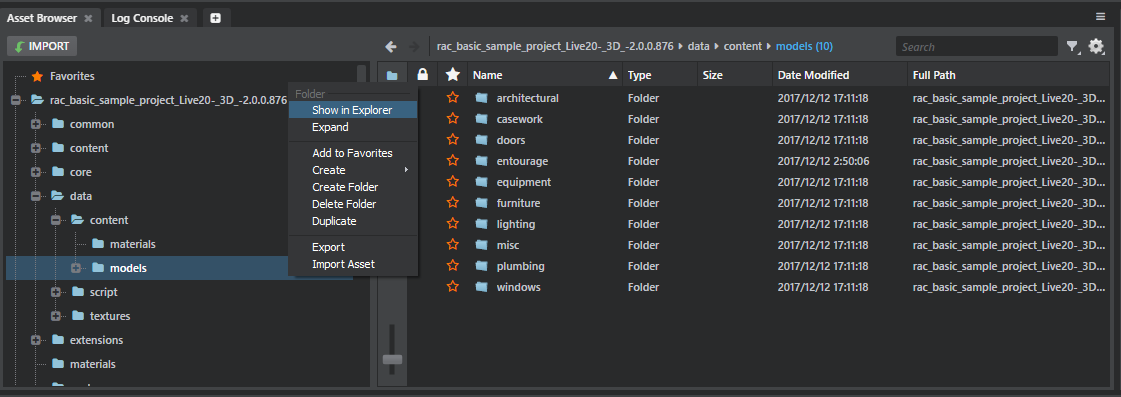Sort by the lock column header
This screenshot has height=397, width=1121.
click(423, 74)
